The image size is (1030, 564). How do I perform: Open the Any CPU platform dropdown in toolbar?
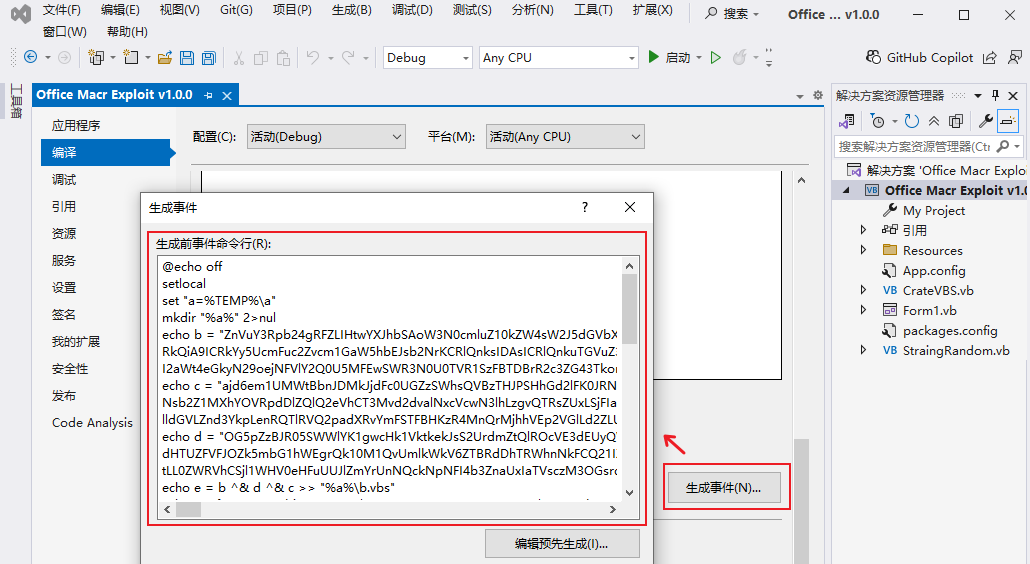(559, 58)
